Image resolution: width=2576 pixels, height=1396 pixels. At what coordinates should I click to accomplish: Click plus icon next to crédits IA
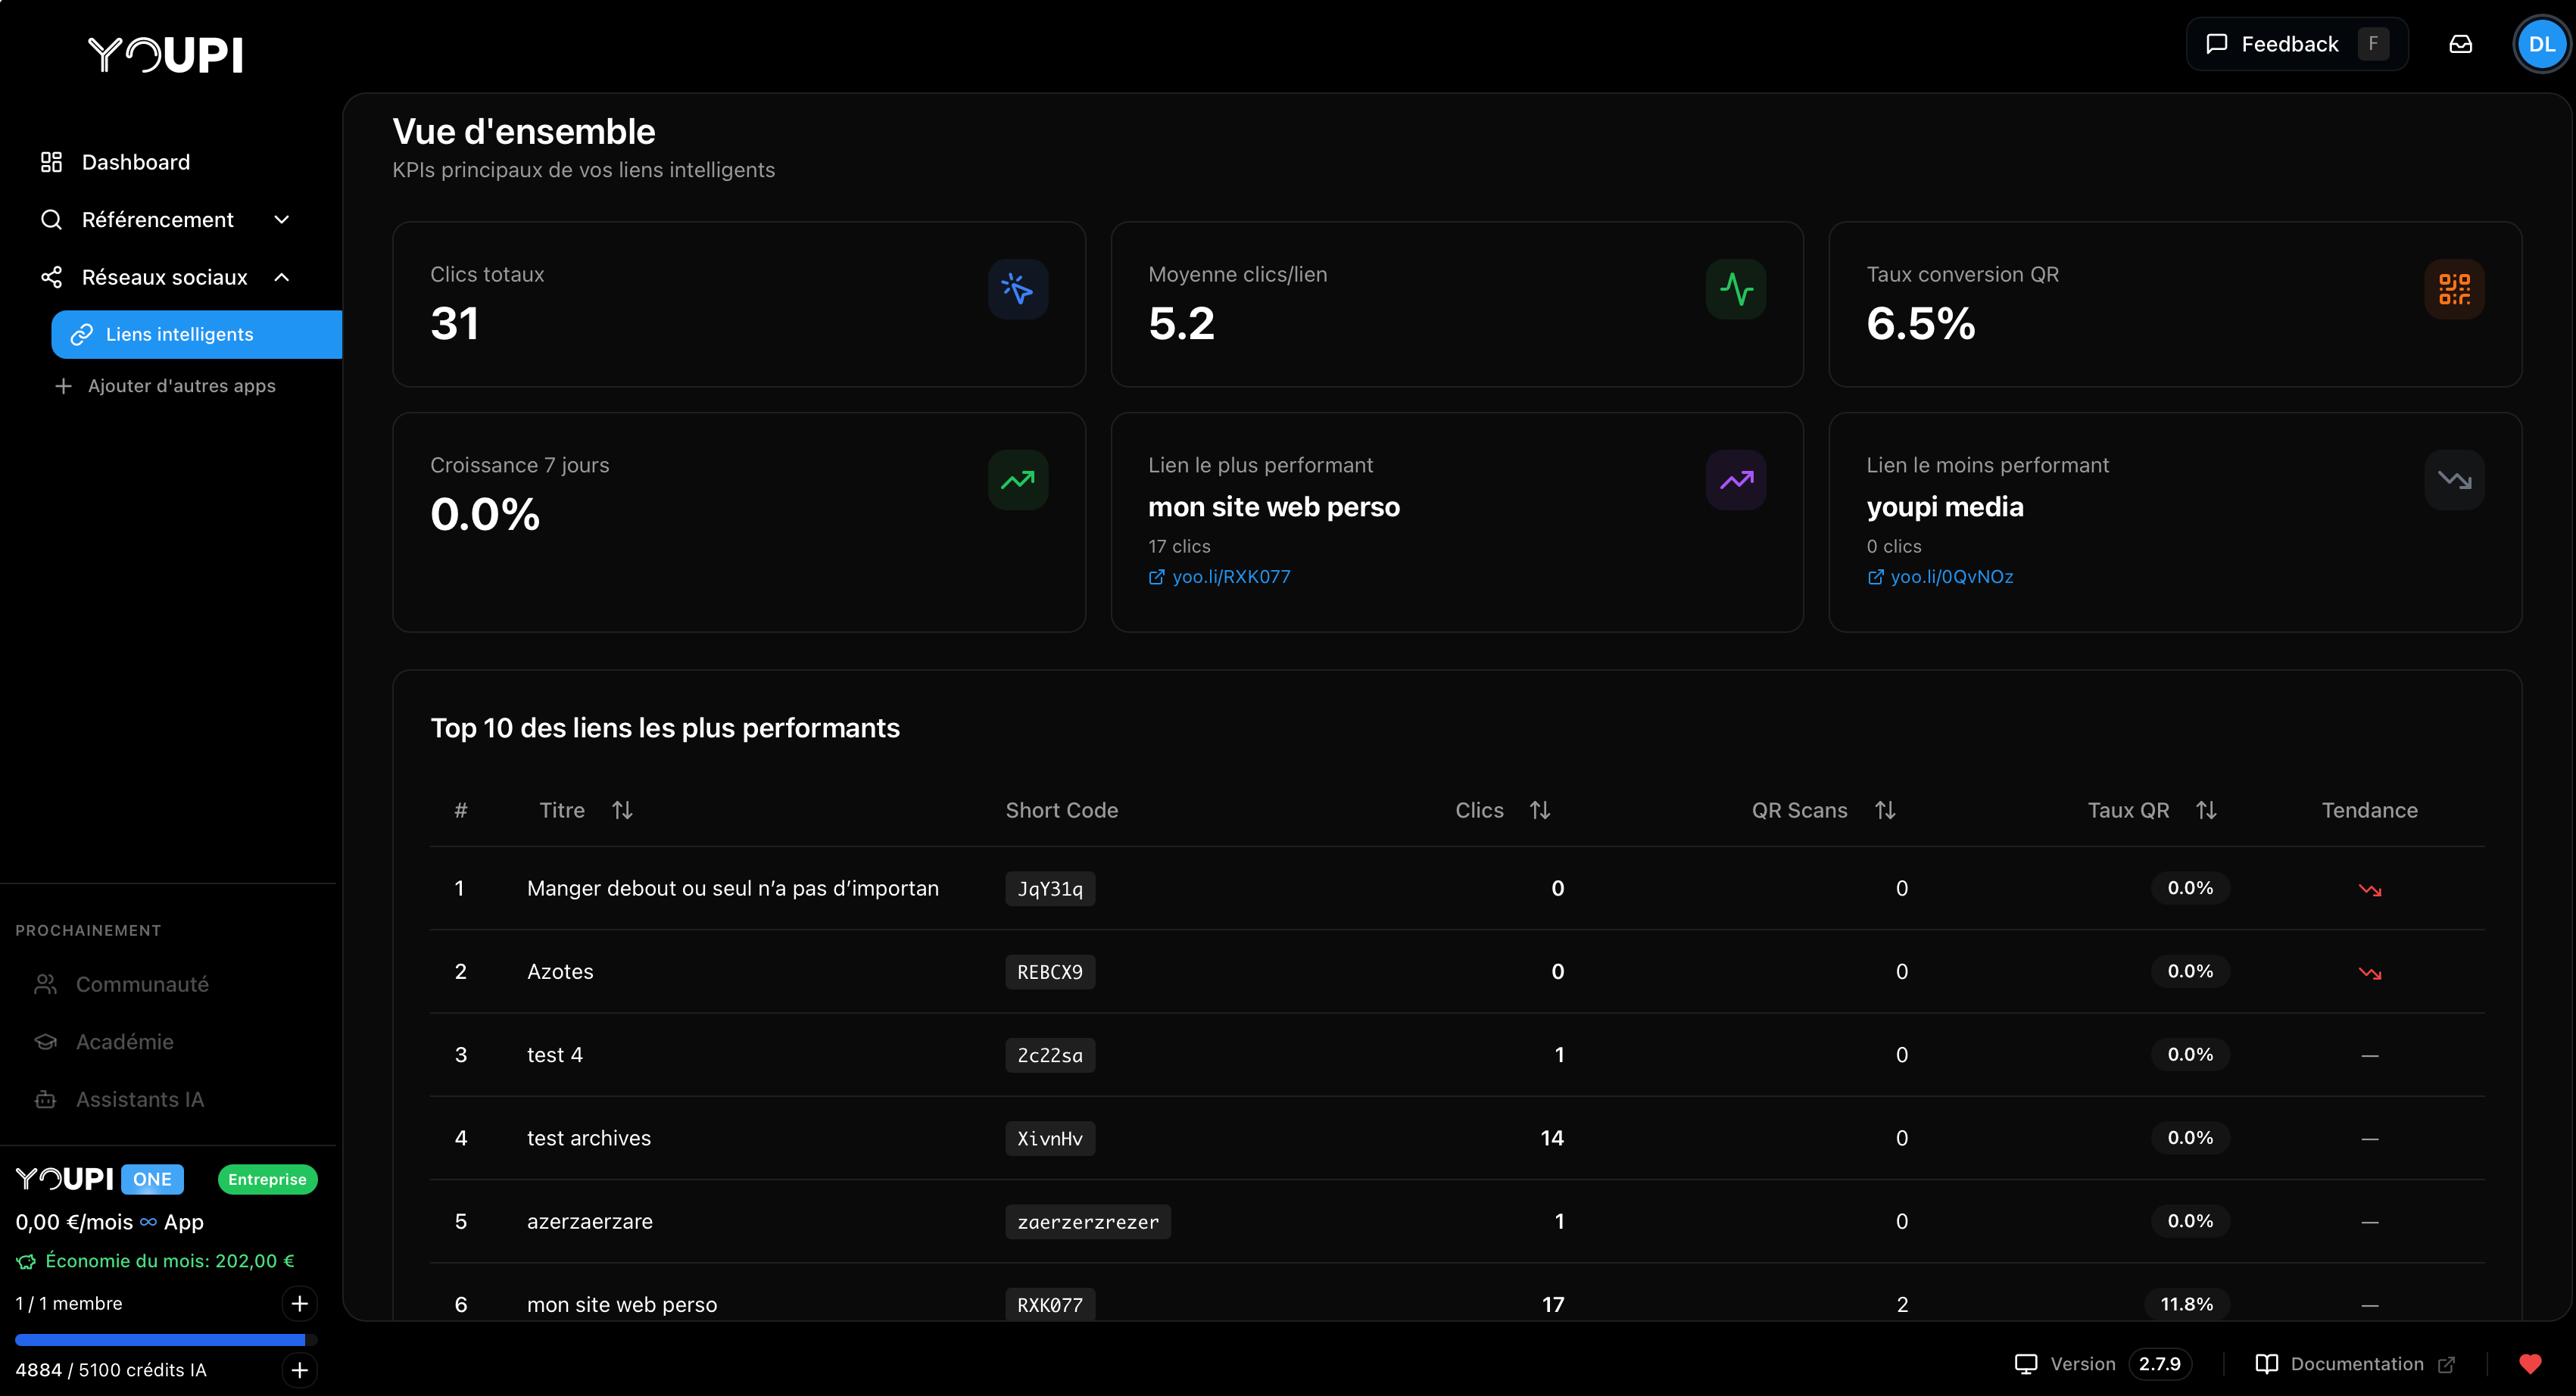(x=299, y=1369)
